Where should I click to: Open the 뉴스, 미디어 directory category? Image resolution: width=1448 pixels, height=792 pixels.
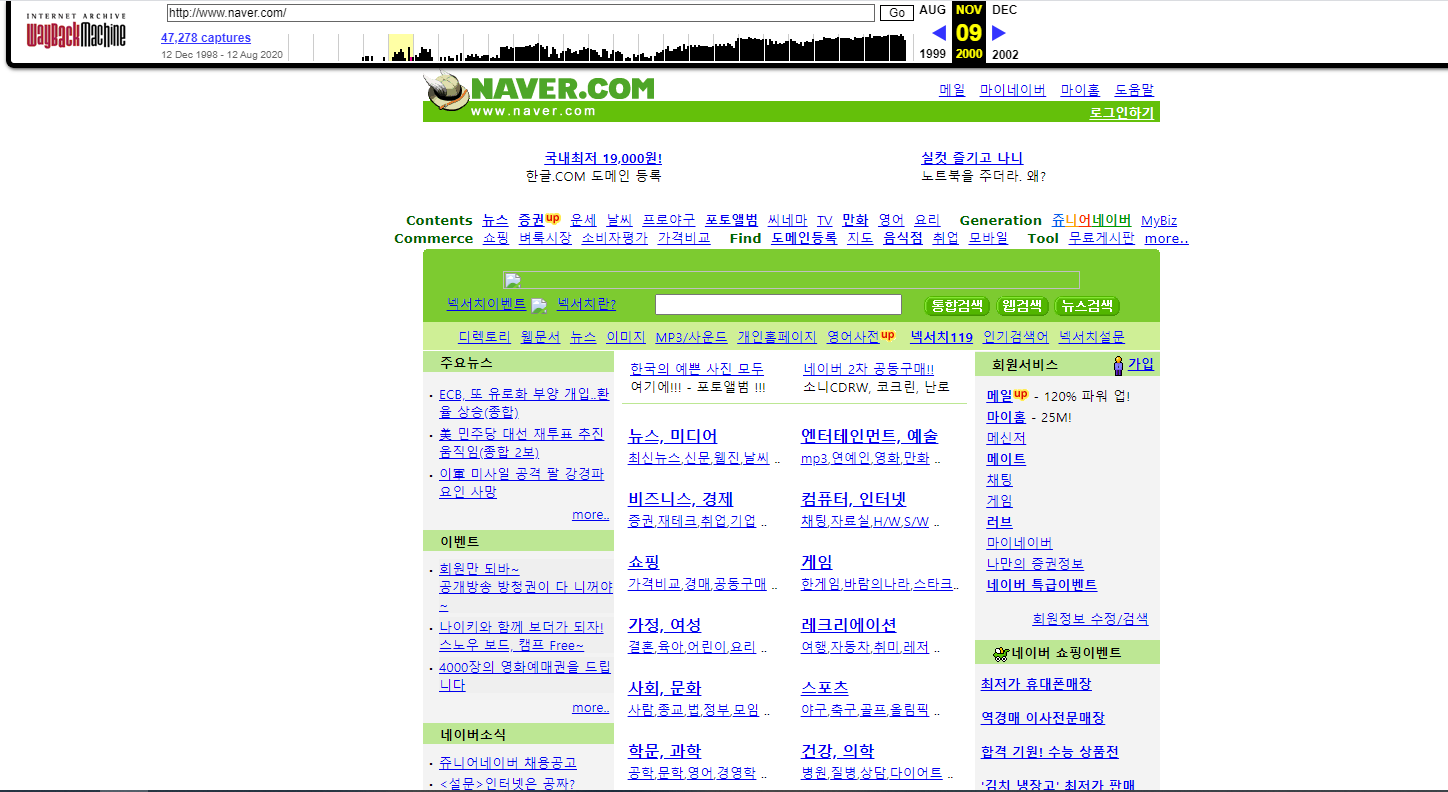pos(672,436)
